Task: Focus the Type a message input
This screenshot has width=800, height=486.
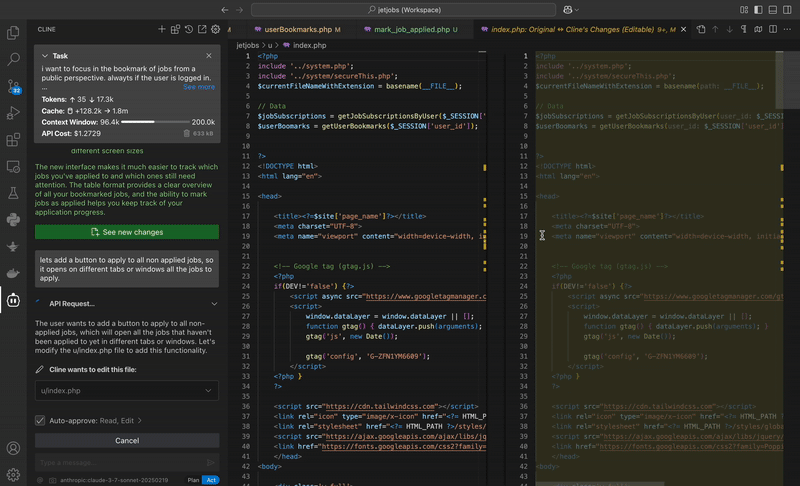Action: 121,463
